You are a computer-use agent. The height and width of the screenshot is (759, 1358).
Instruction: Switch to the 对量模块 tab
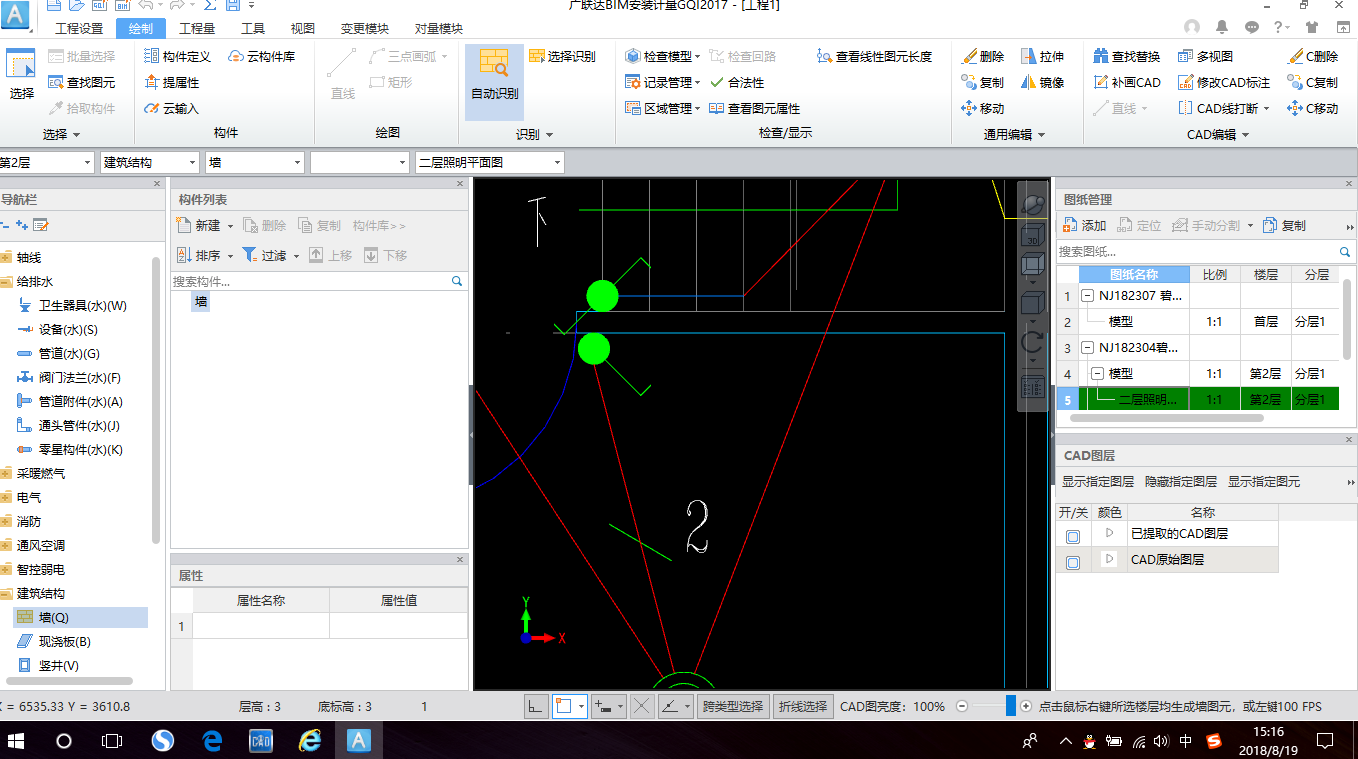pyautogui.click(x=438, y=28)
